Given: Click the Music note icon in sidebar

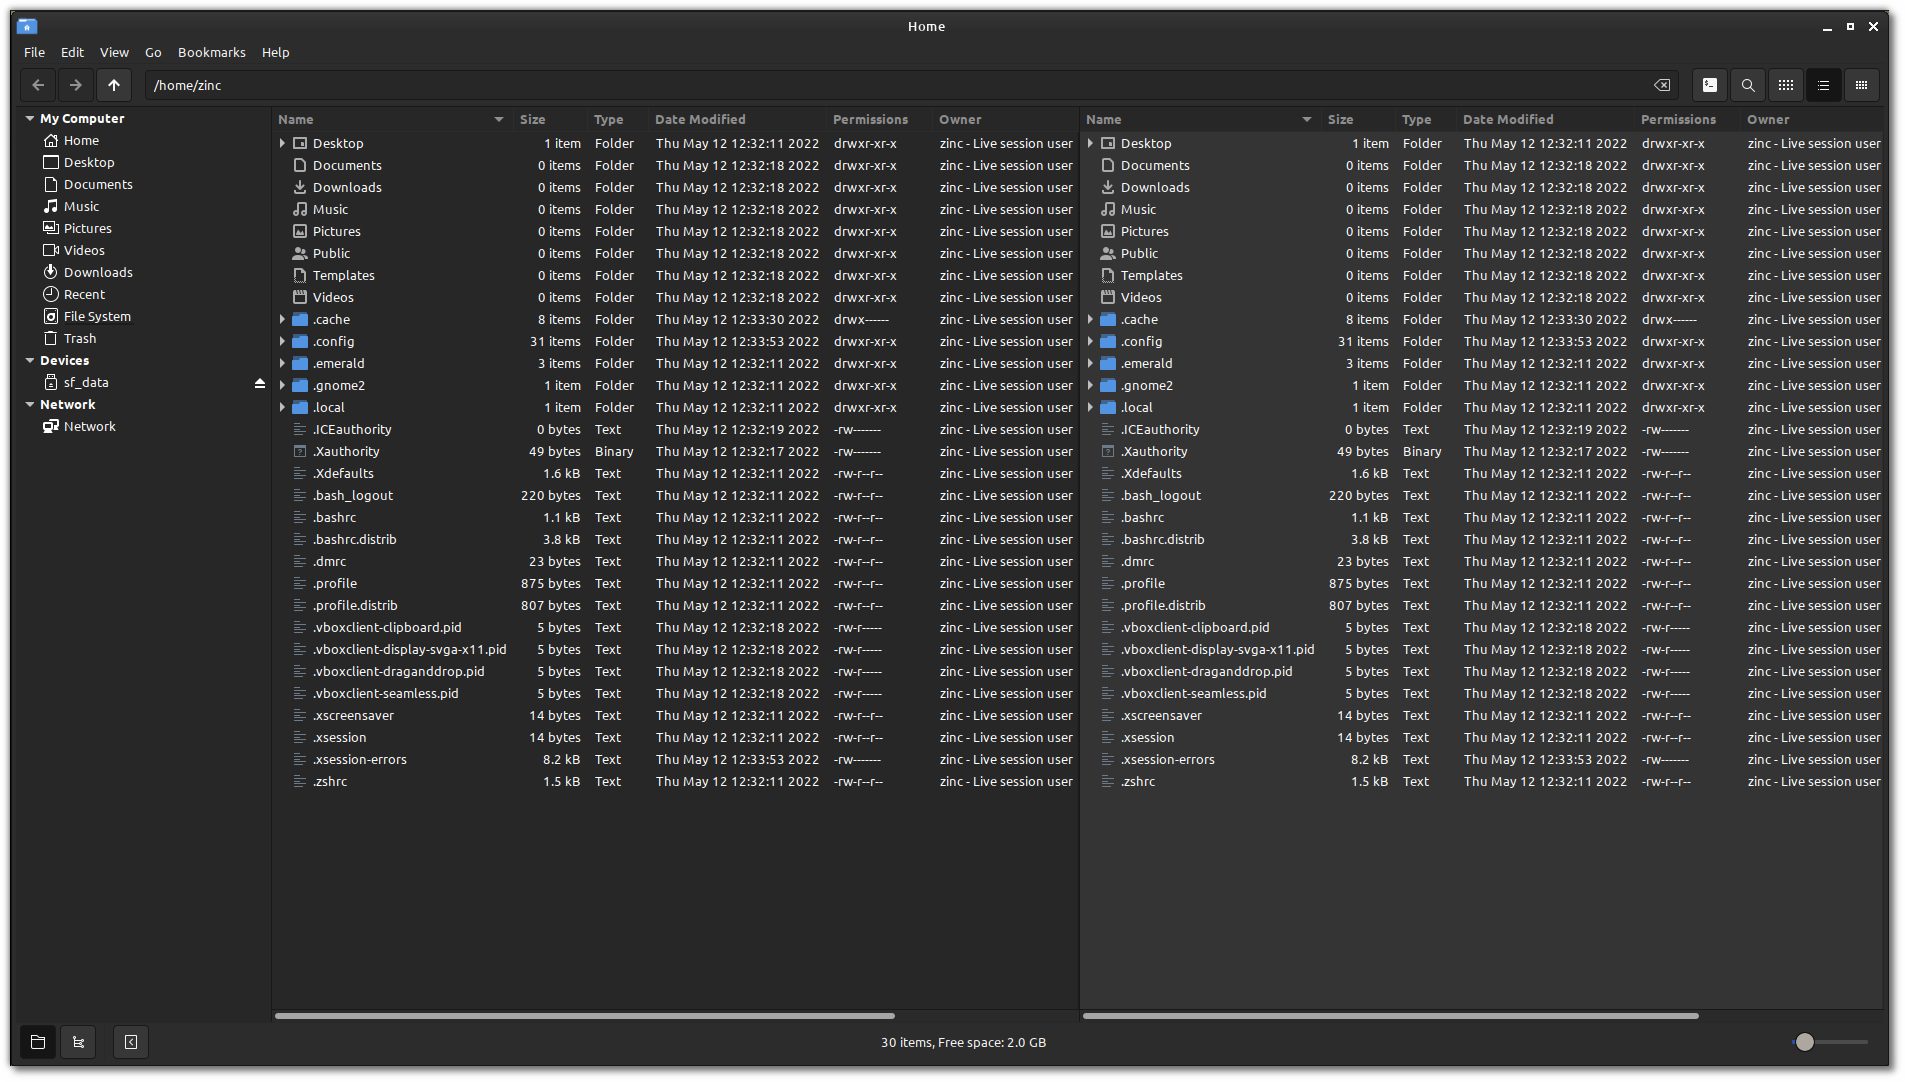Looking at the screenshot, I should click(x=51, y=207).
